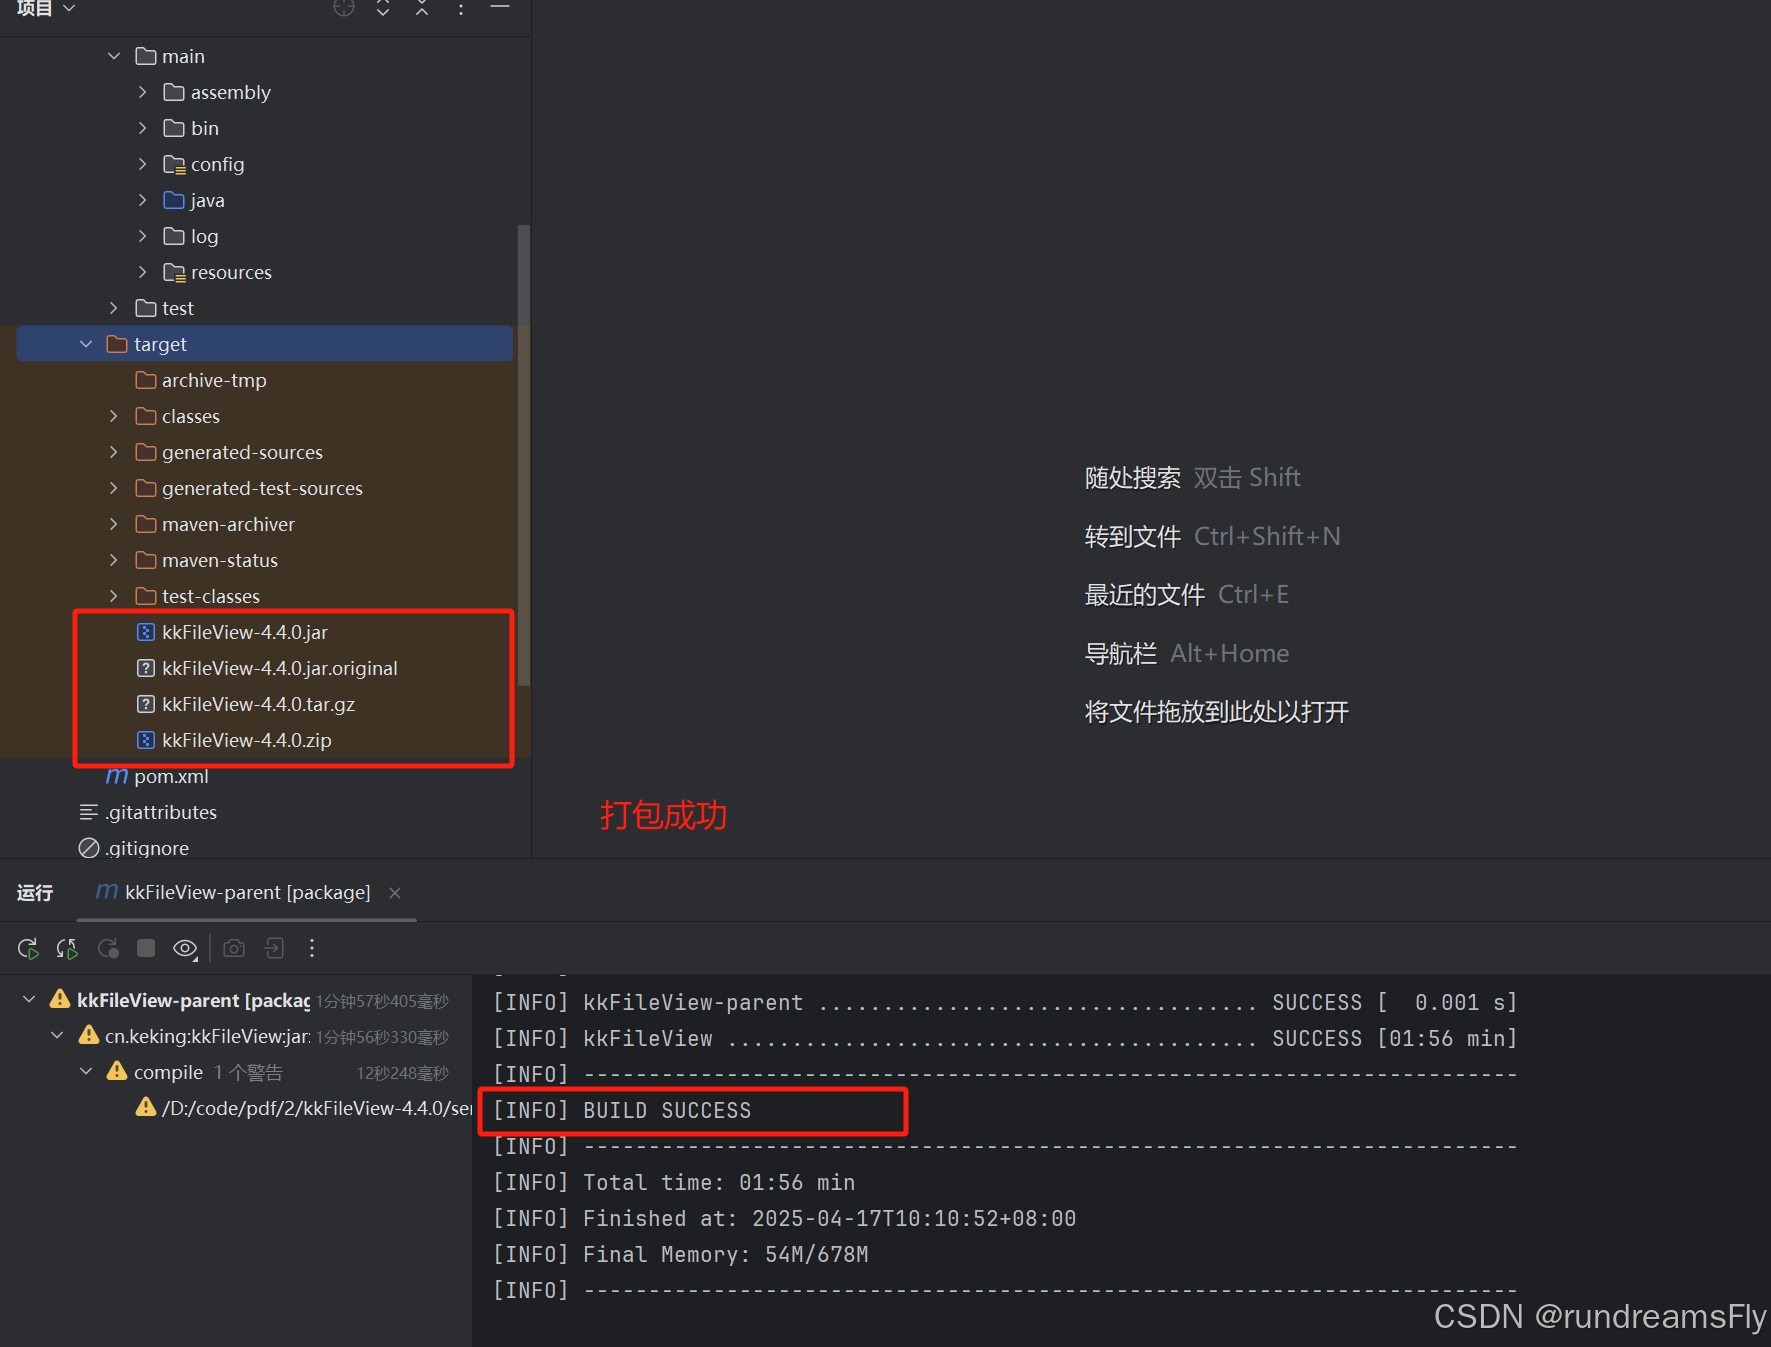Click warning icon beside the /D:/code/pdf path
The height and width of the screenshot is (1347, 1771).
click(146, 1107)
